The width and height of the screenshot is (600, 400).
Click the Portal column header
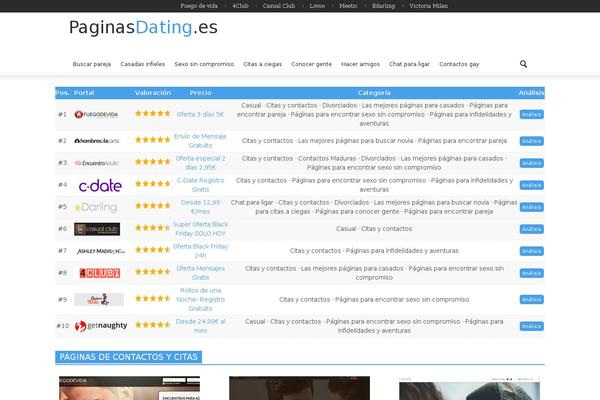(84, 93)
